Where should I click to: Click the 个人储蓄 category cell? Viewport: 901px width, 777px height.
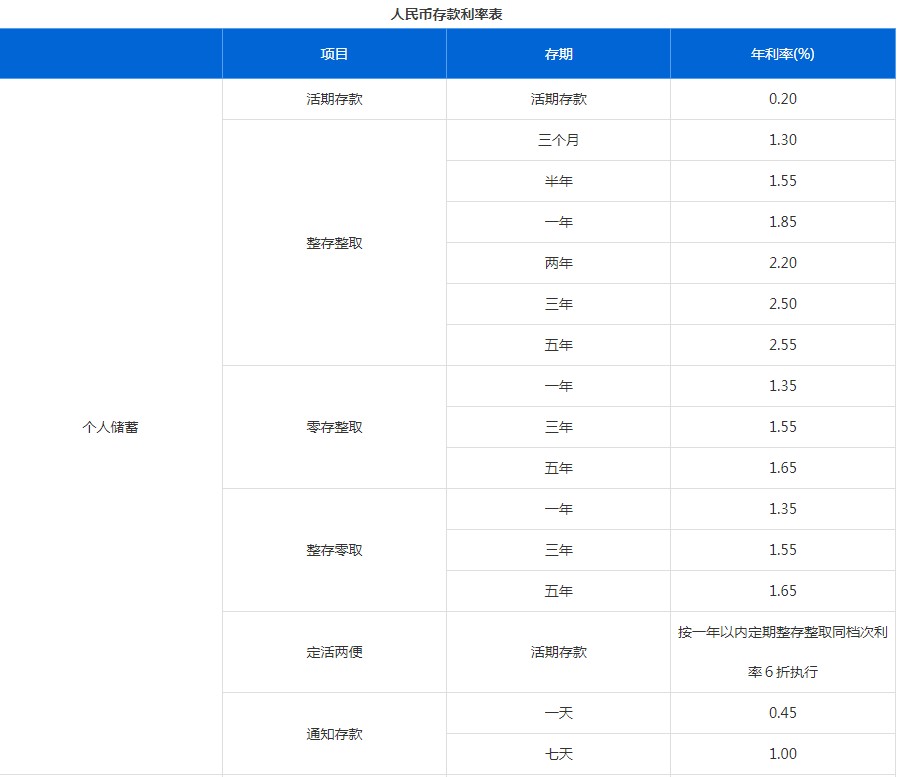[x=110, y=427]
